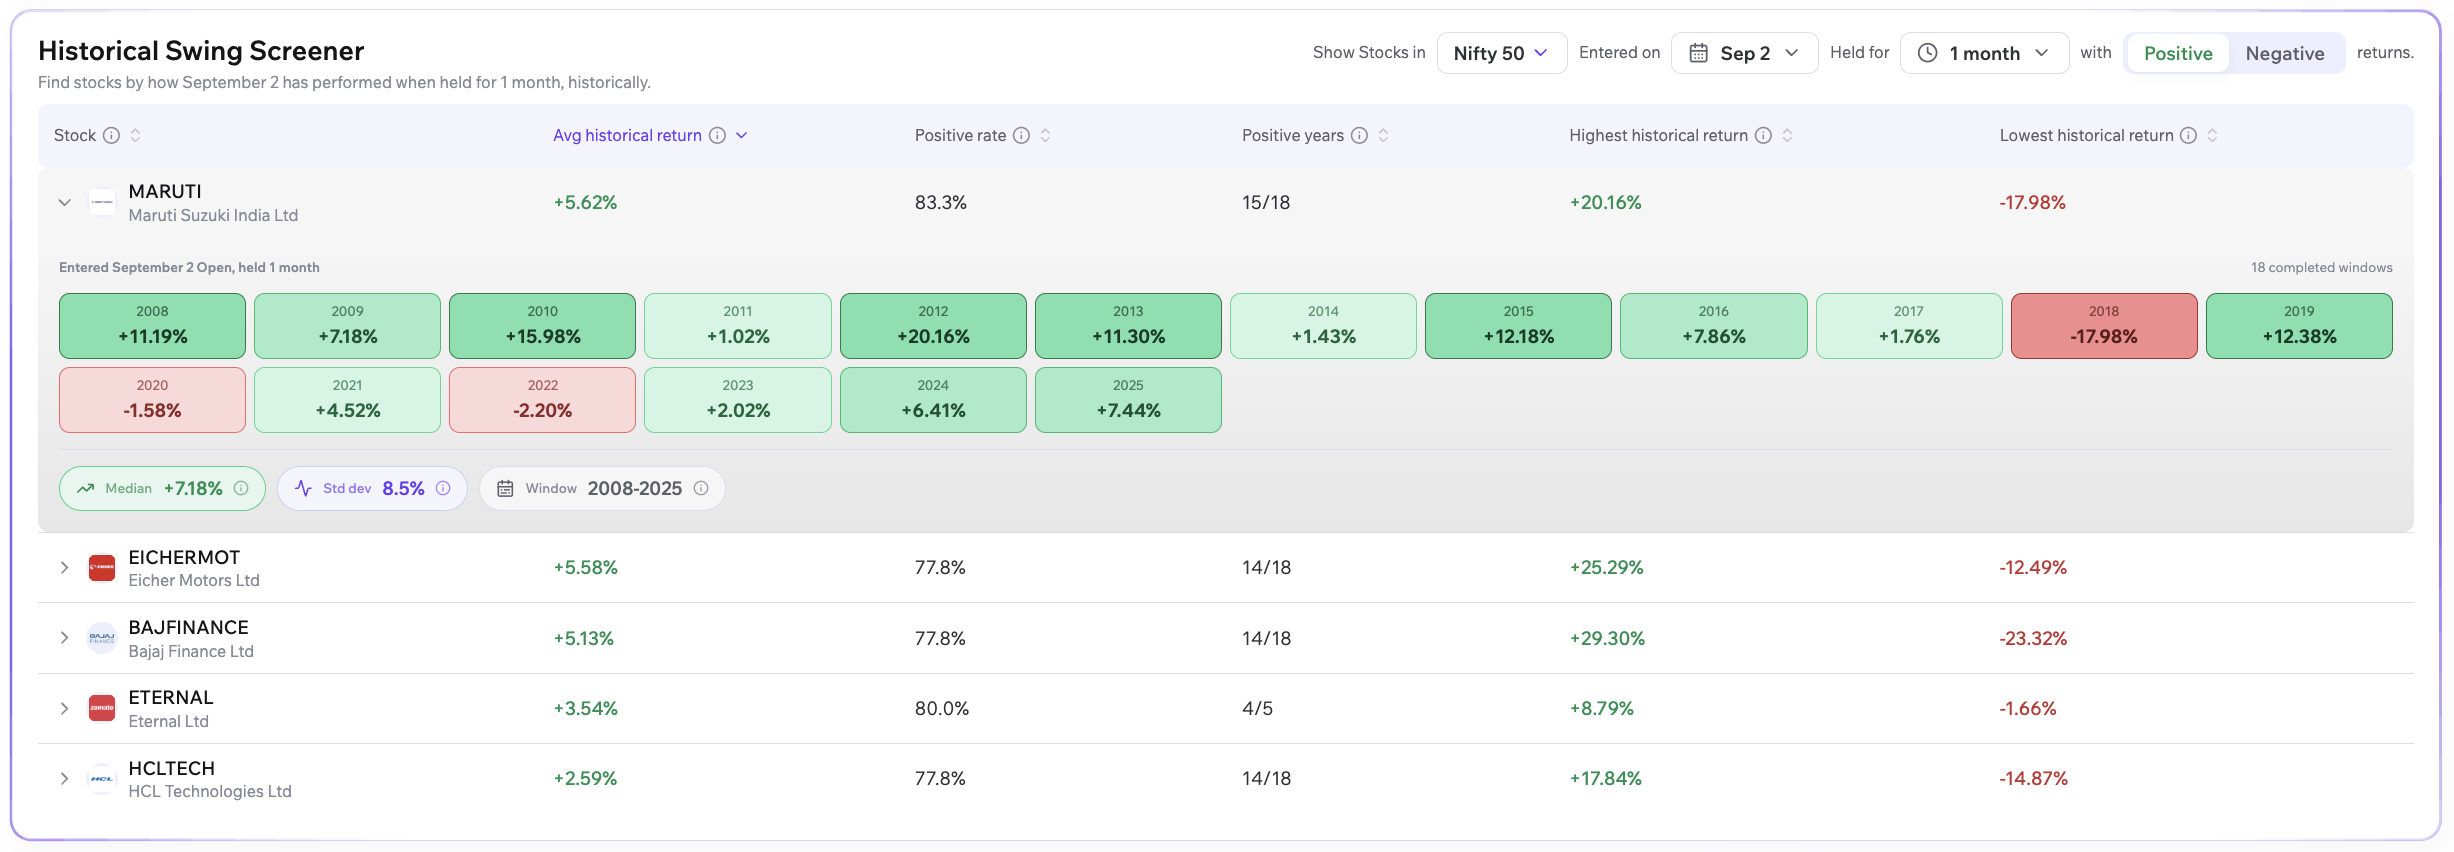The height and width of the screenshot is (852, 2454).
Task: Click info icon beside Highest historical return
Action: click(x=1763, y=135)
